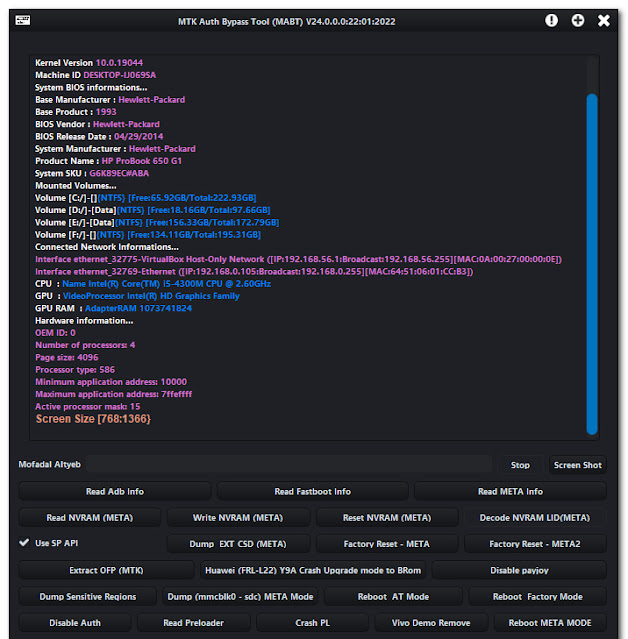This screenshot has width=628, height=639.
Task: Click the plus circle icon
Action: pyautogui.click(x=577, y=20)
